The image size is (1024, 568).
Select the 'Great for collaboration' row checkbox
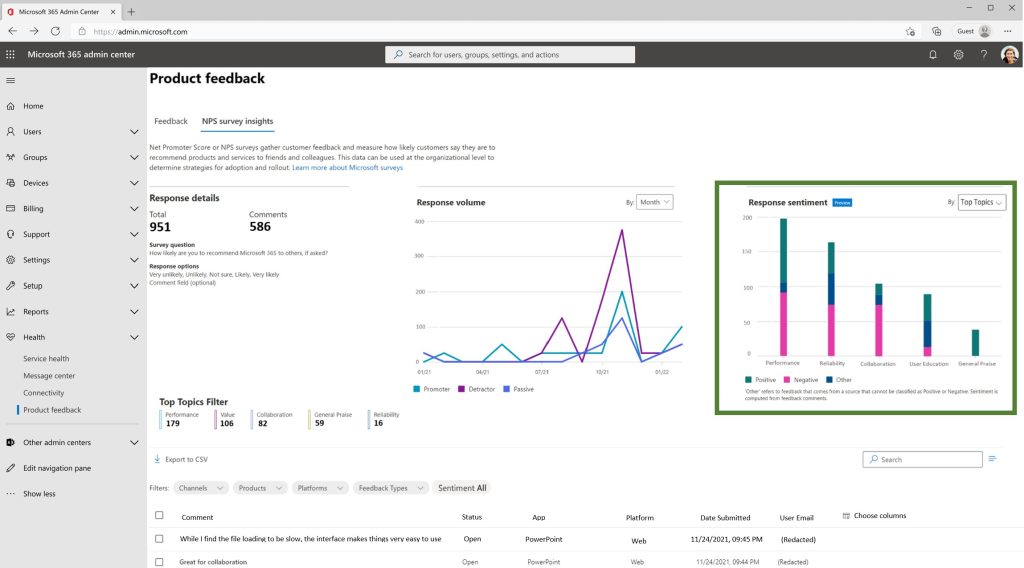coord(159,562)
